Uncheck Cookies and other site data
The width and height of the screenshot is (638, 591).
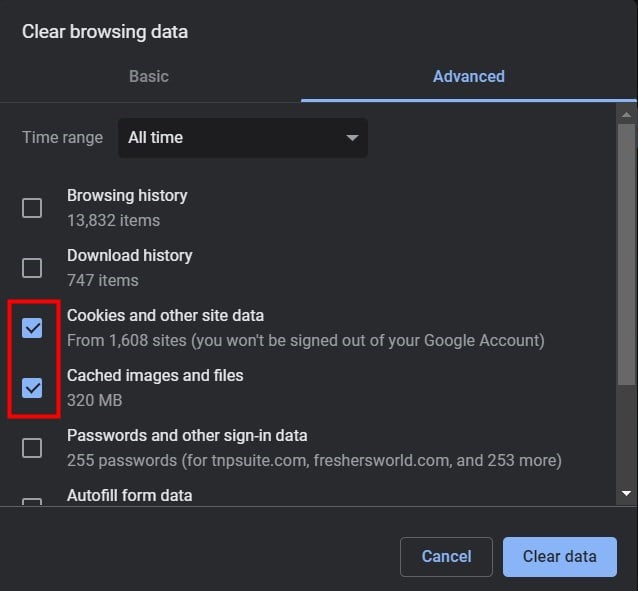[x=32, y=328]
